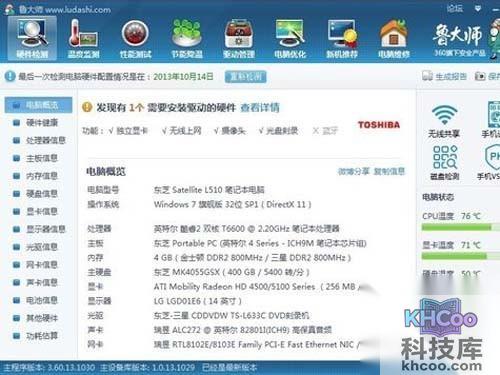The height and width of the screenshot is (375, 500).
Task: Click the orange warning icon beside driver notice
Action: pyautogui.click(x=87, y=107)
